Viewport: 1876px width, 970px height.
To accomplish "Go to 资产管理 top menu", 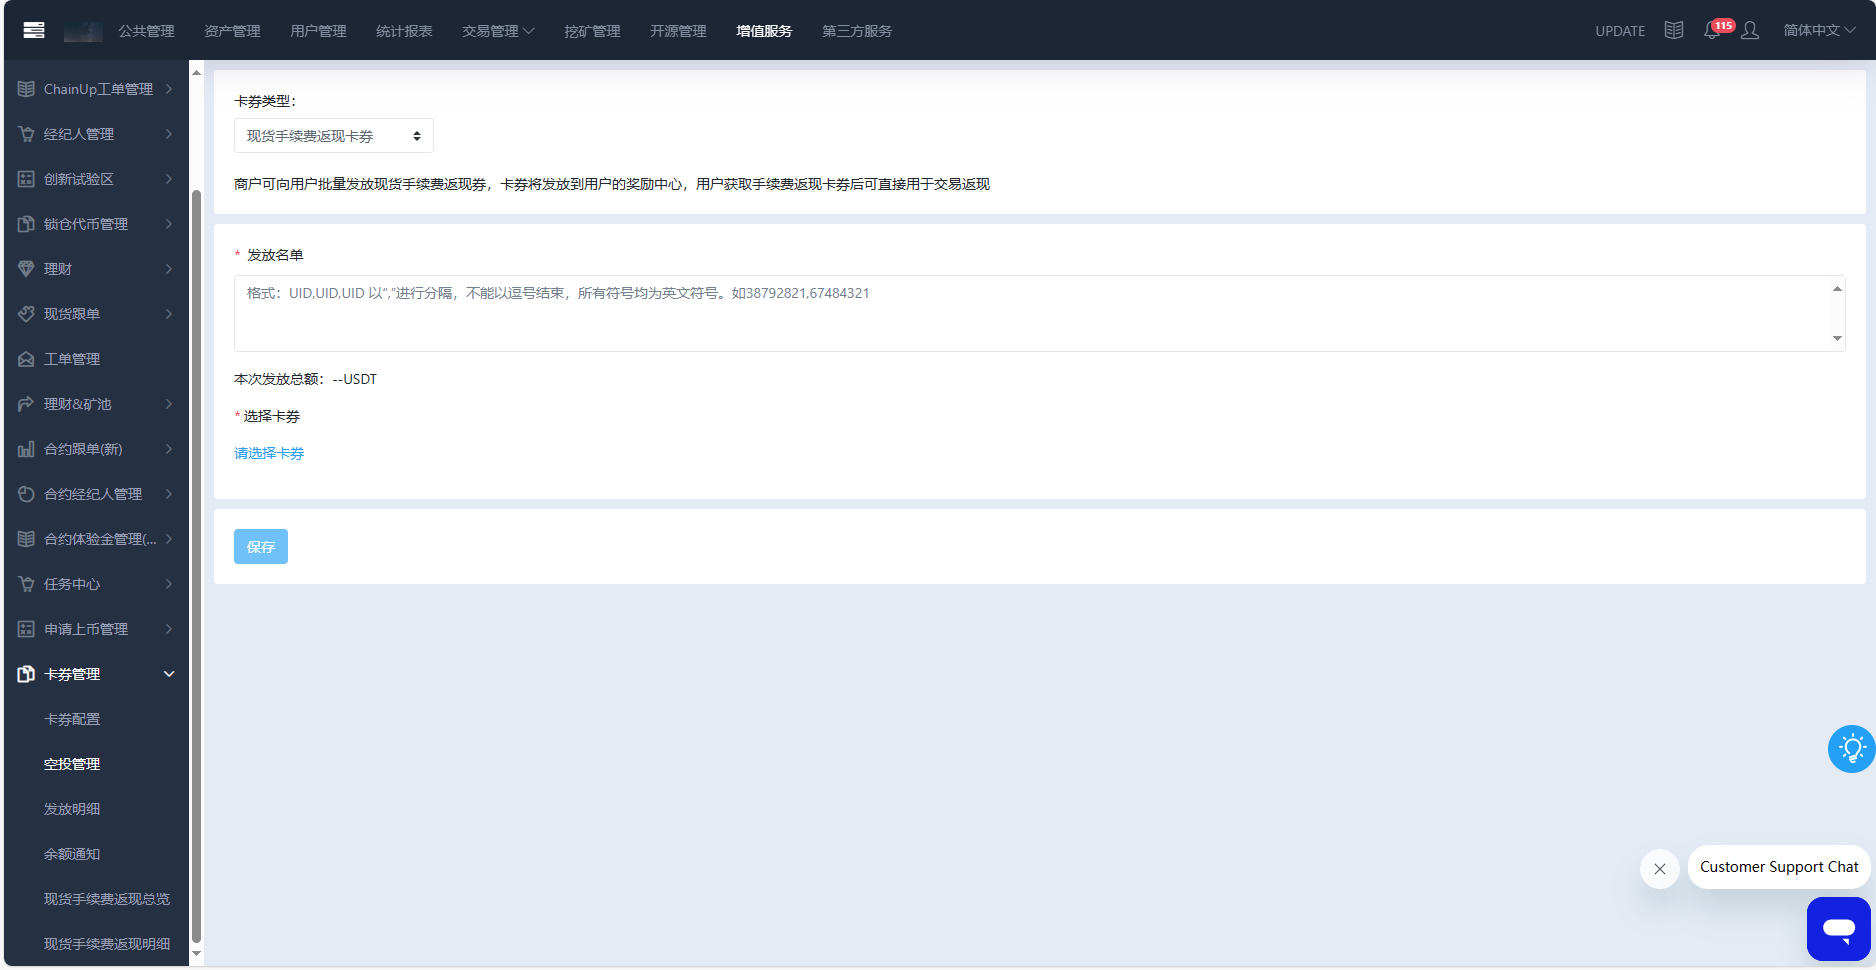I will pyautogui.click(x=232, y=31).
